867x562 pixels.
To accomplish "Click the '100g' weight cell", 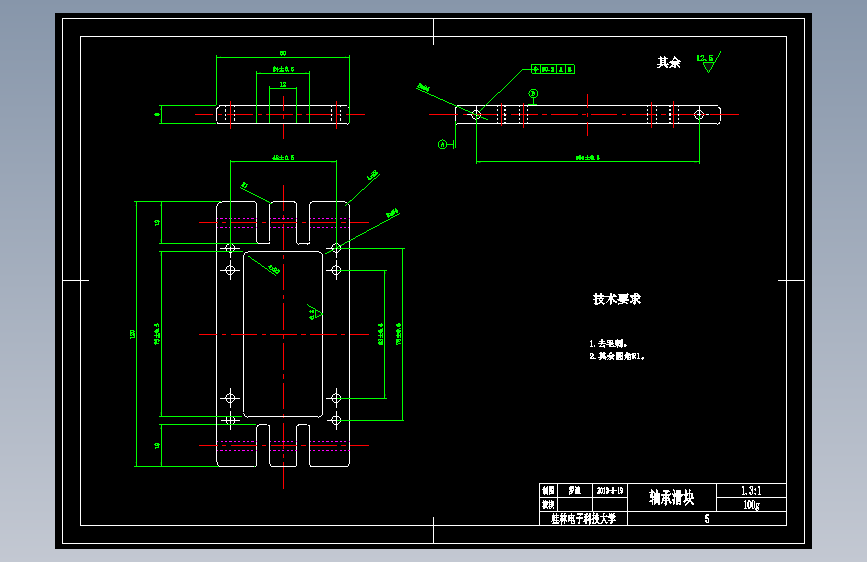I will click(x=751, y=504).
